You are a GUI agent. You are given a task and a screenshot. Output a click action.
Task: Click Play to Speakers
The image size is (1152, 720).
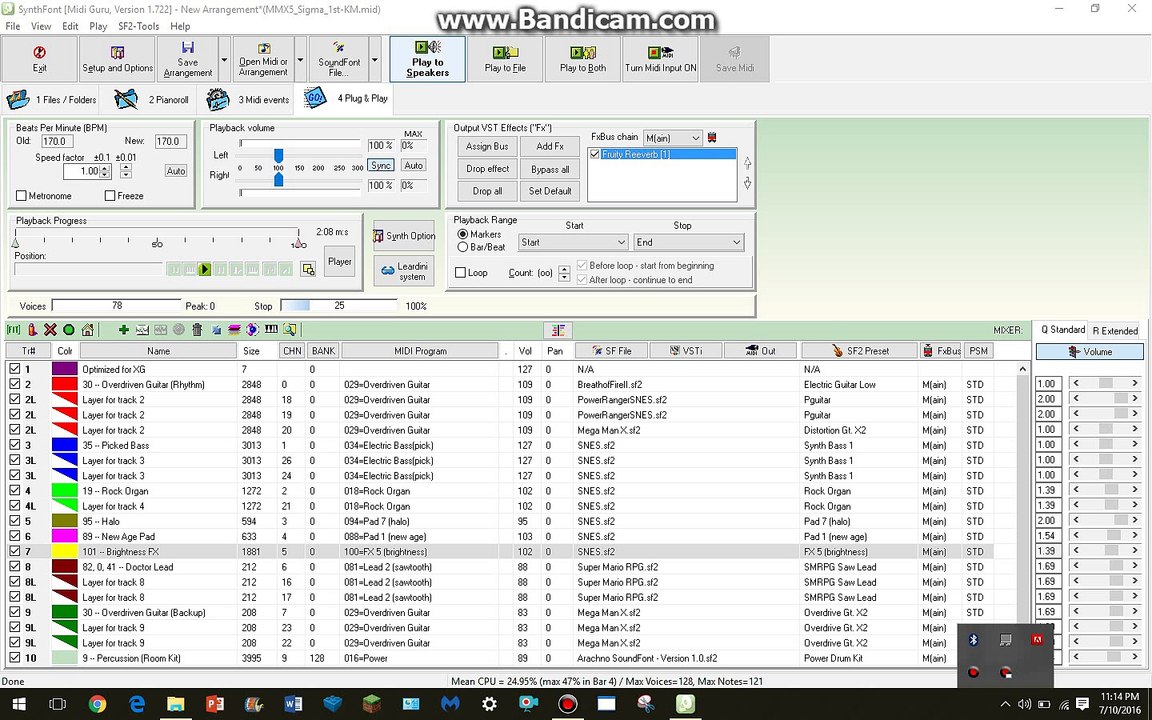(x=428, y=59)
